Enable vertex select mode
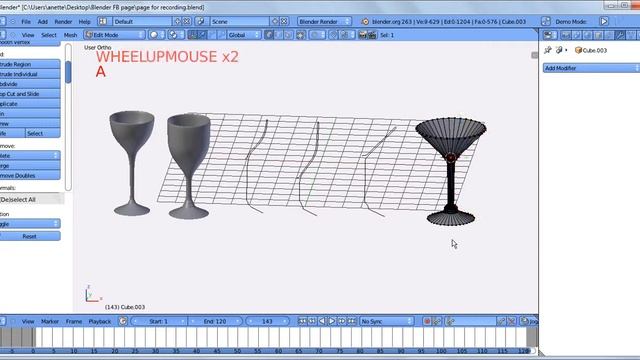Image resolution: width=640 pixels, height=360 pixels. point(269,35)
